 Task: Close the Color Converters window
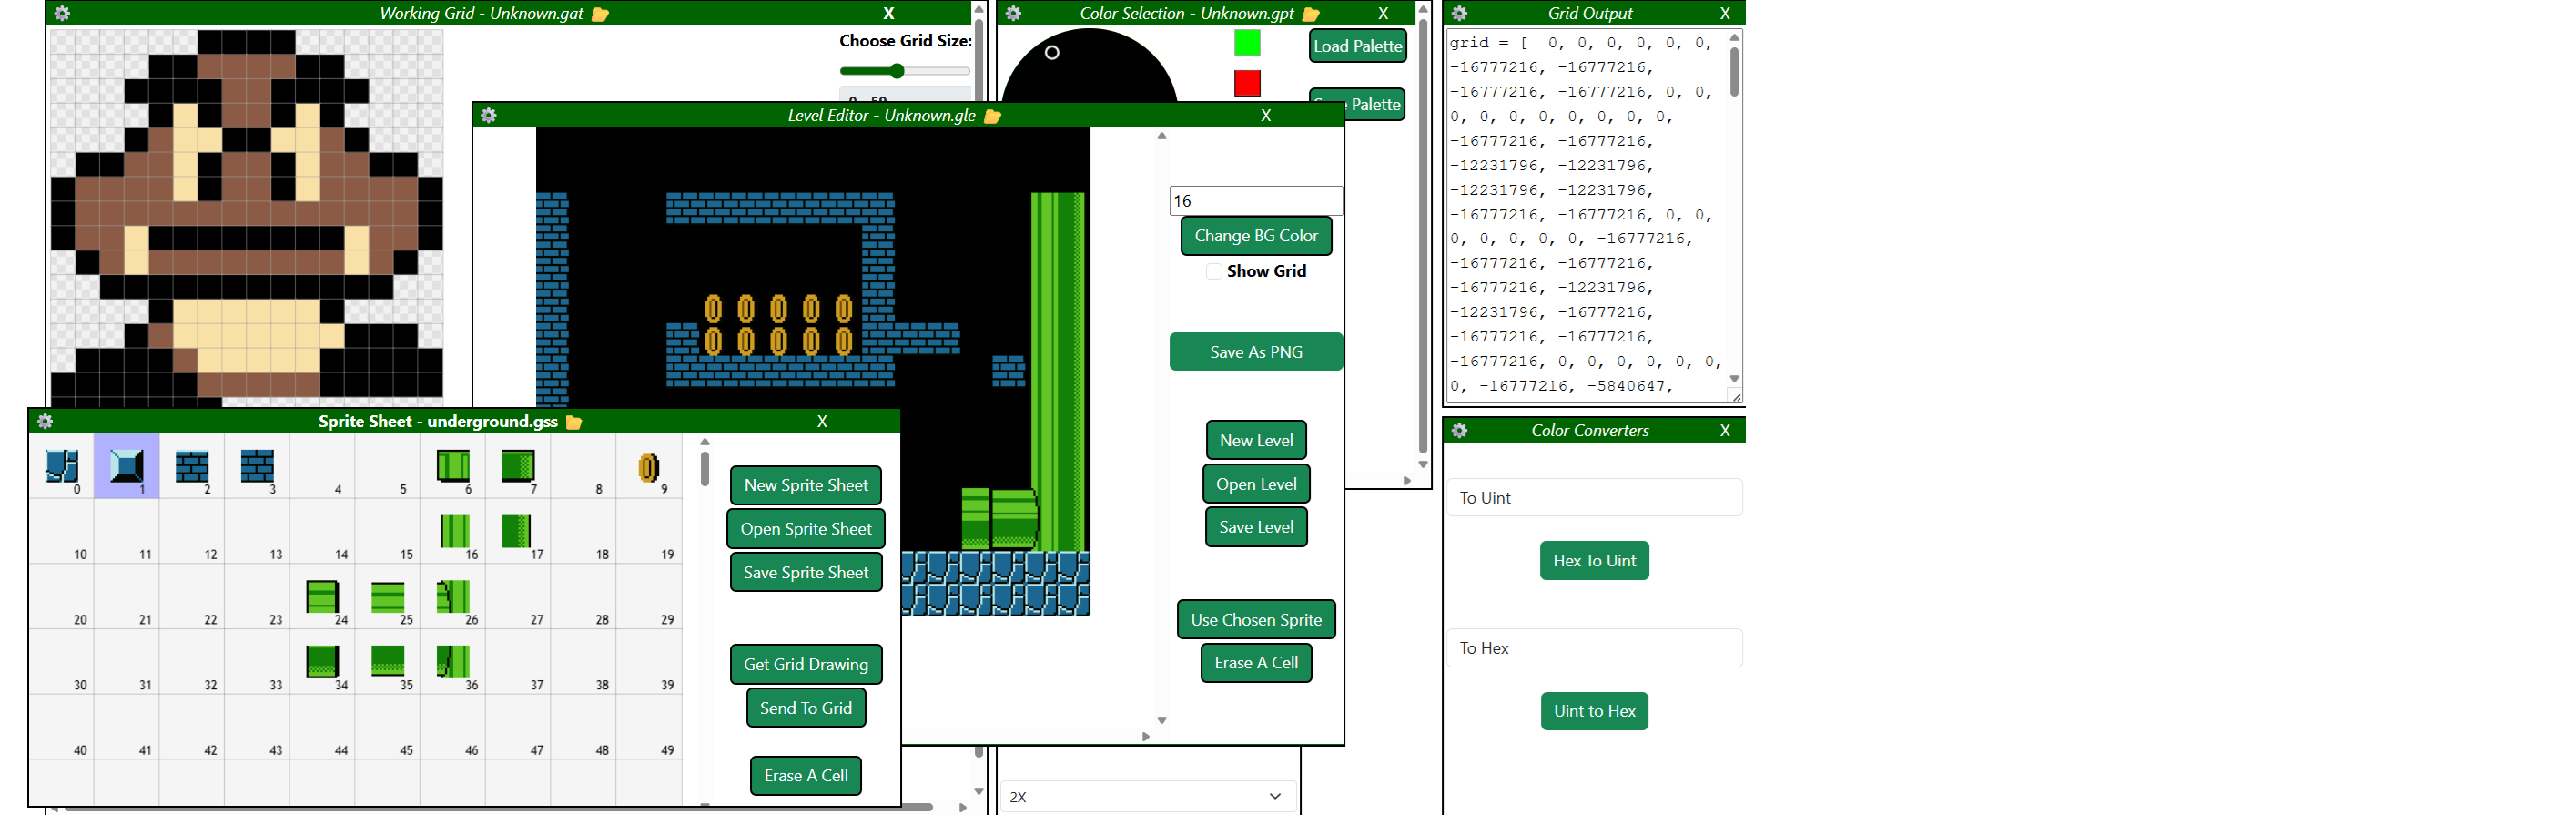pos(1724,430)
